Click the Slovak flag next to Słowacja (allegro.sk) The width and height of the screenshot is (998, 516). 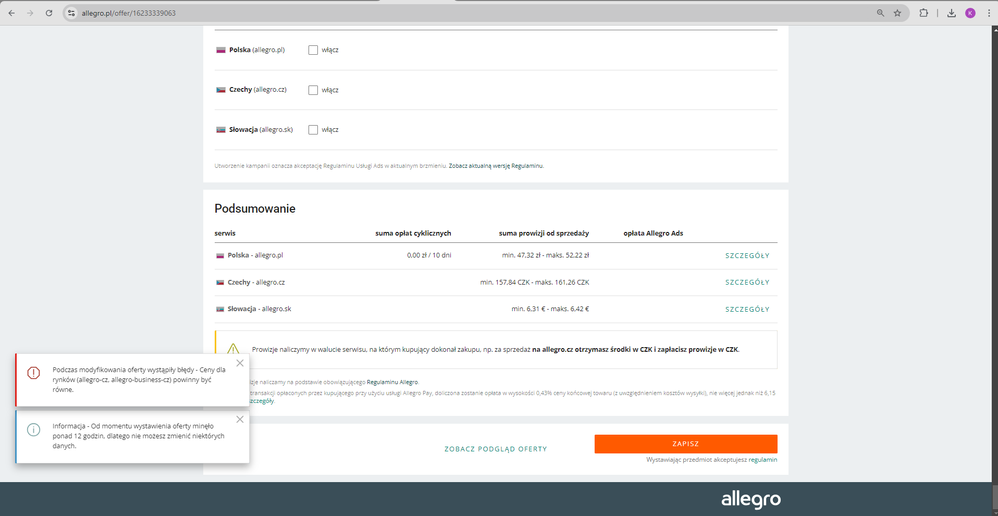click(x=221, y=130)
